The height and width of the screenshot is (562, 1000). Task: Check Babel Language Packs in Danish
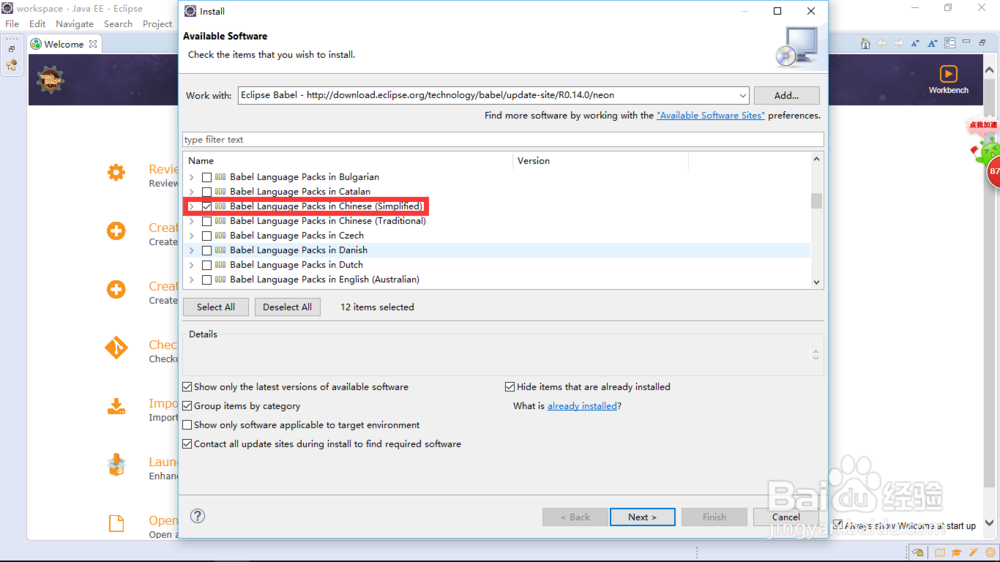point(207,250)
